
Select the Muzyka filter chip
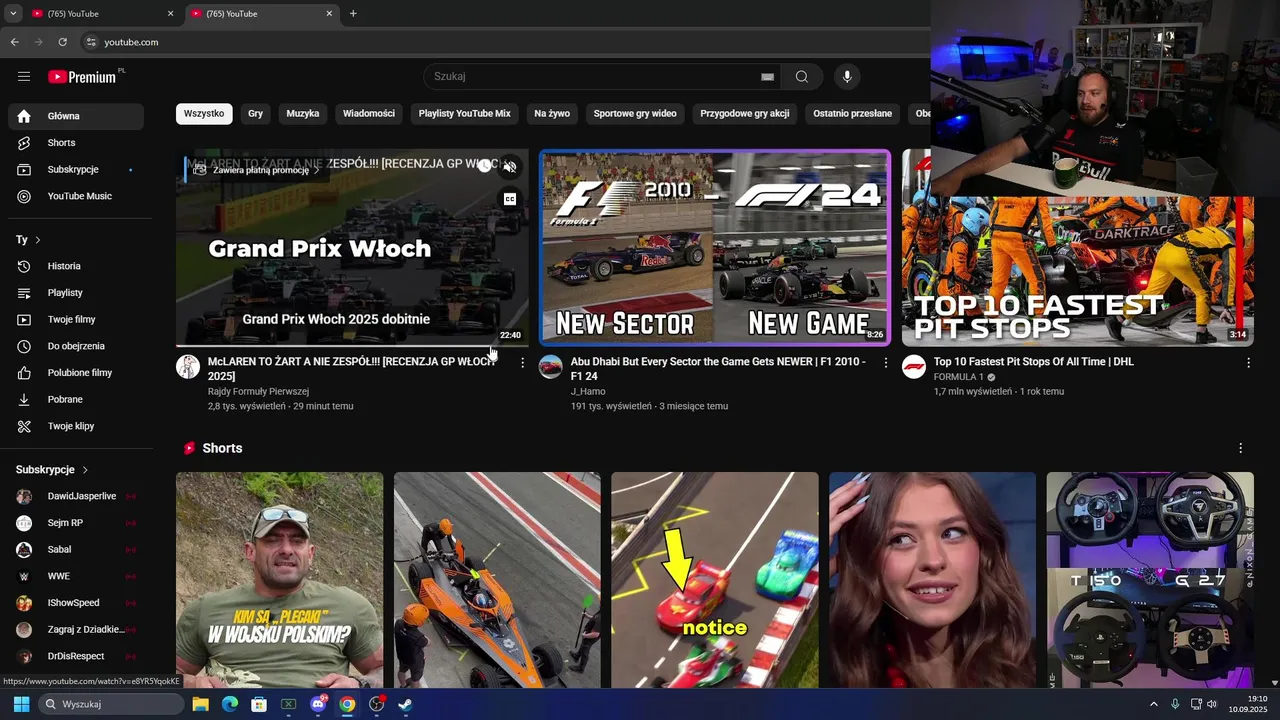tap(303, 114)
